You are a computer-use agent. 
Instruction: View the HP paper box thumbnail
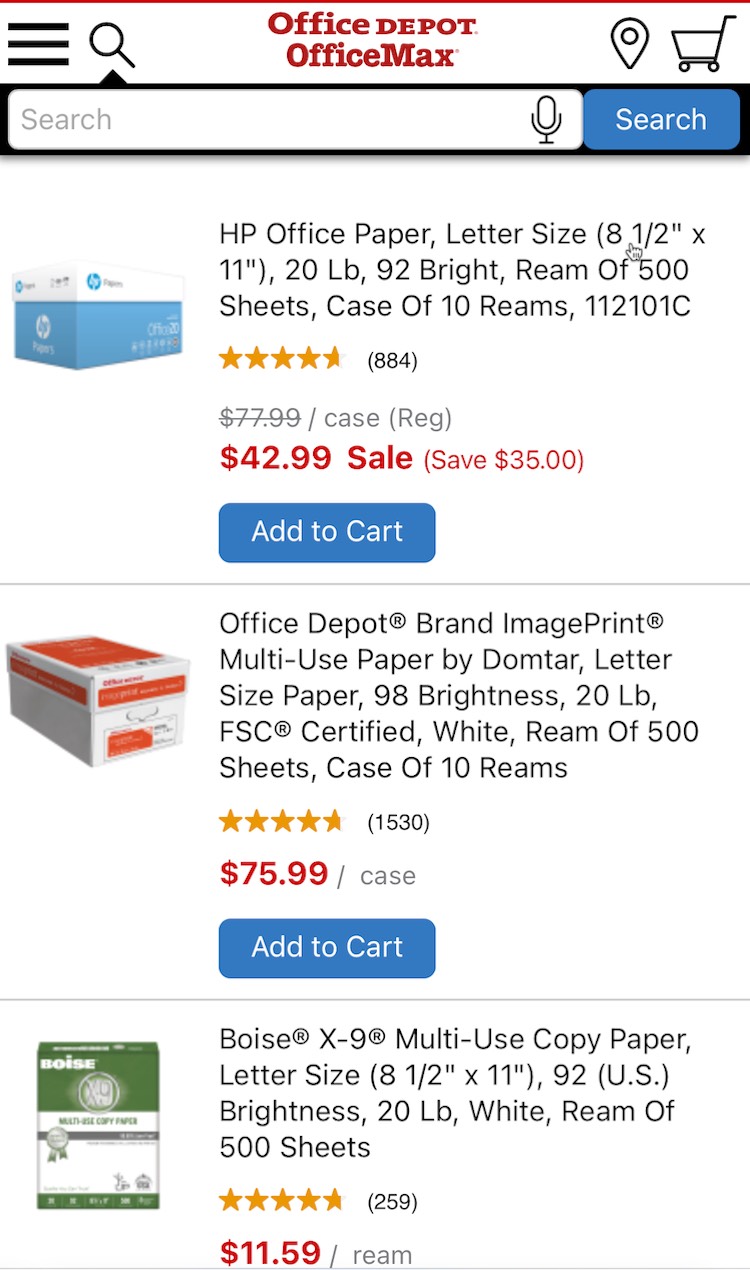point(99,315)
